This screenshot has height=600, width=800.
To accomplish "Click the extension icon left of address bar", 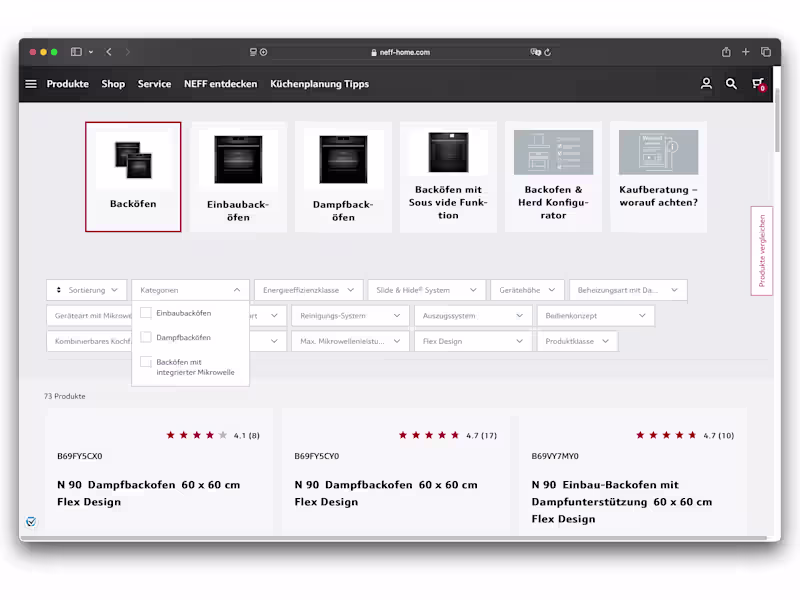I will 253,52.
